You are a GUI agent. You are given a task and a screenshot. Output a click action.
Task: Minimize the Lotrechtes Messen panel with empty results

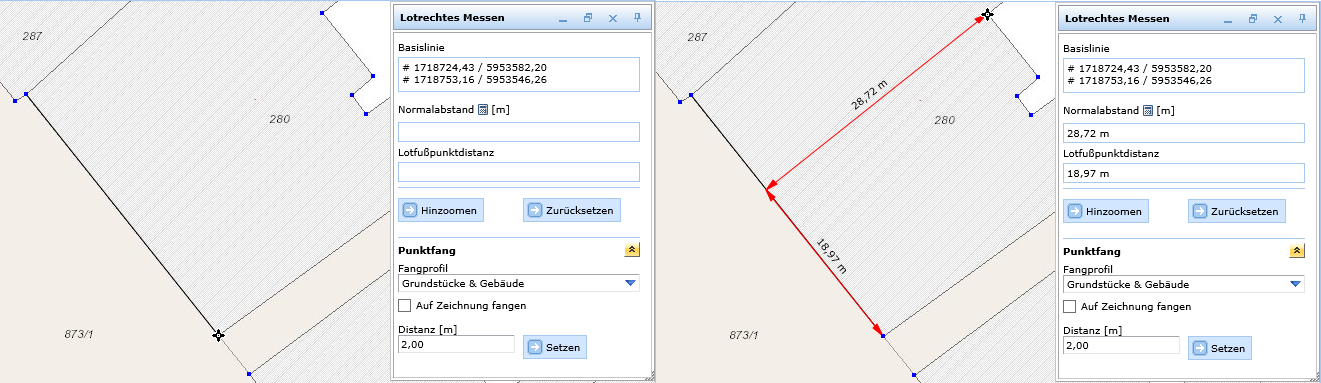(563, 19)
